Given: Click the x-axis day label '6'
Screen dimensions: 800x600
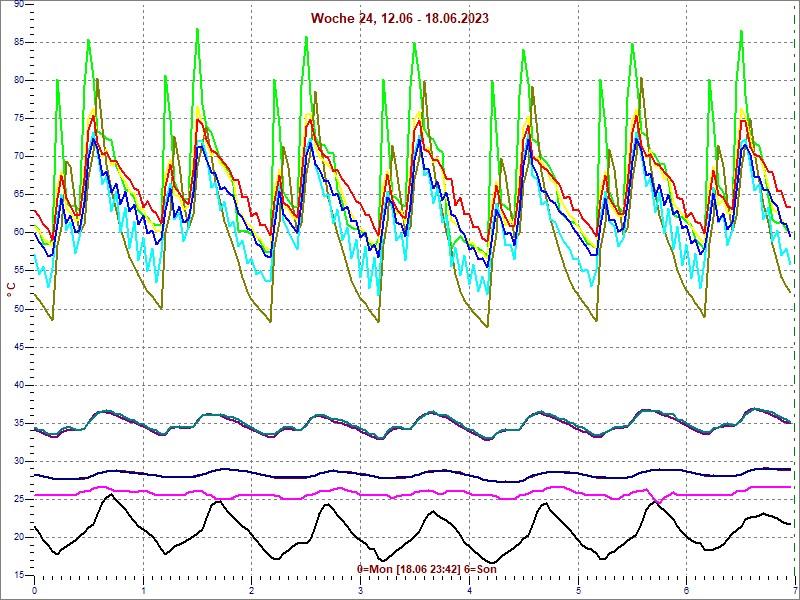Looking at the screenshot, I should [x=687, y=592].
